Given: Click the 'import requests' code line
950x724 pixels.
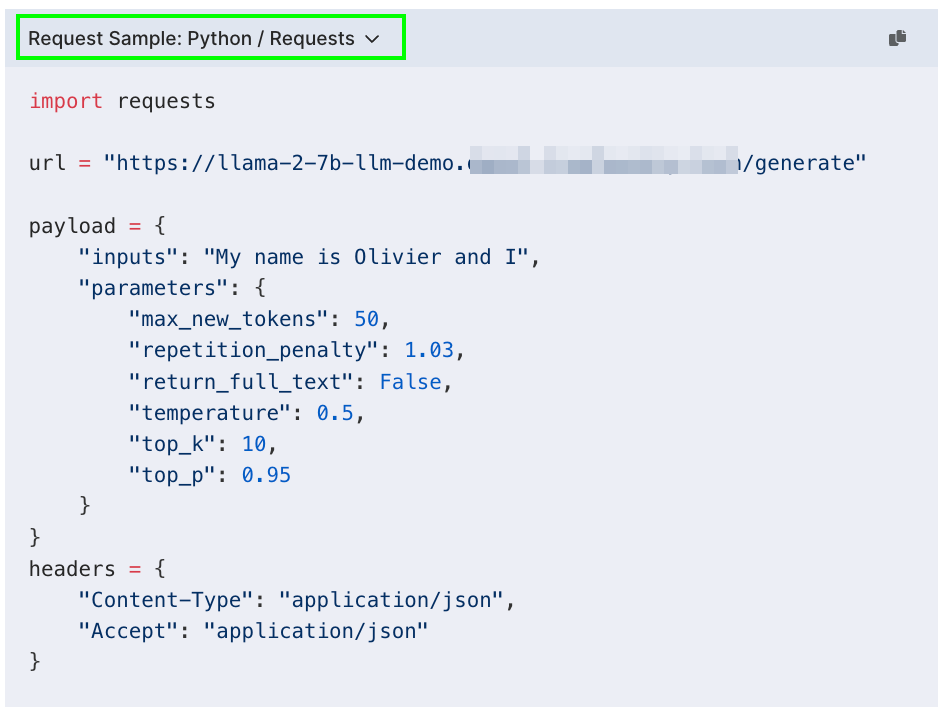Looking at the screenshot, I should tap(122, 101).
